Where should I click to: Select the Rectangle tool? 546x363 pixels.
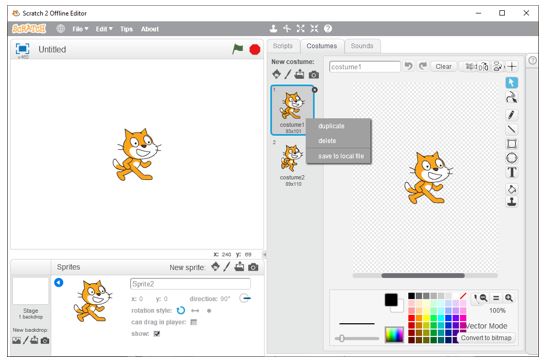[512, 144]
